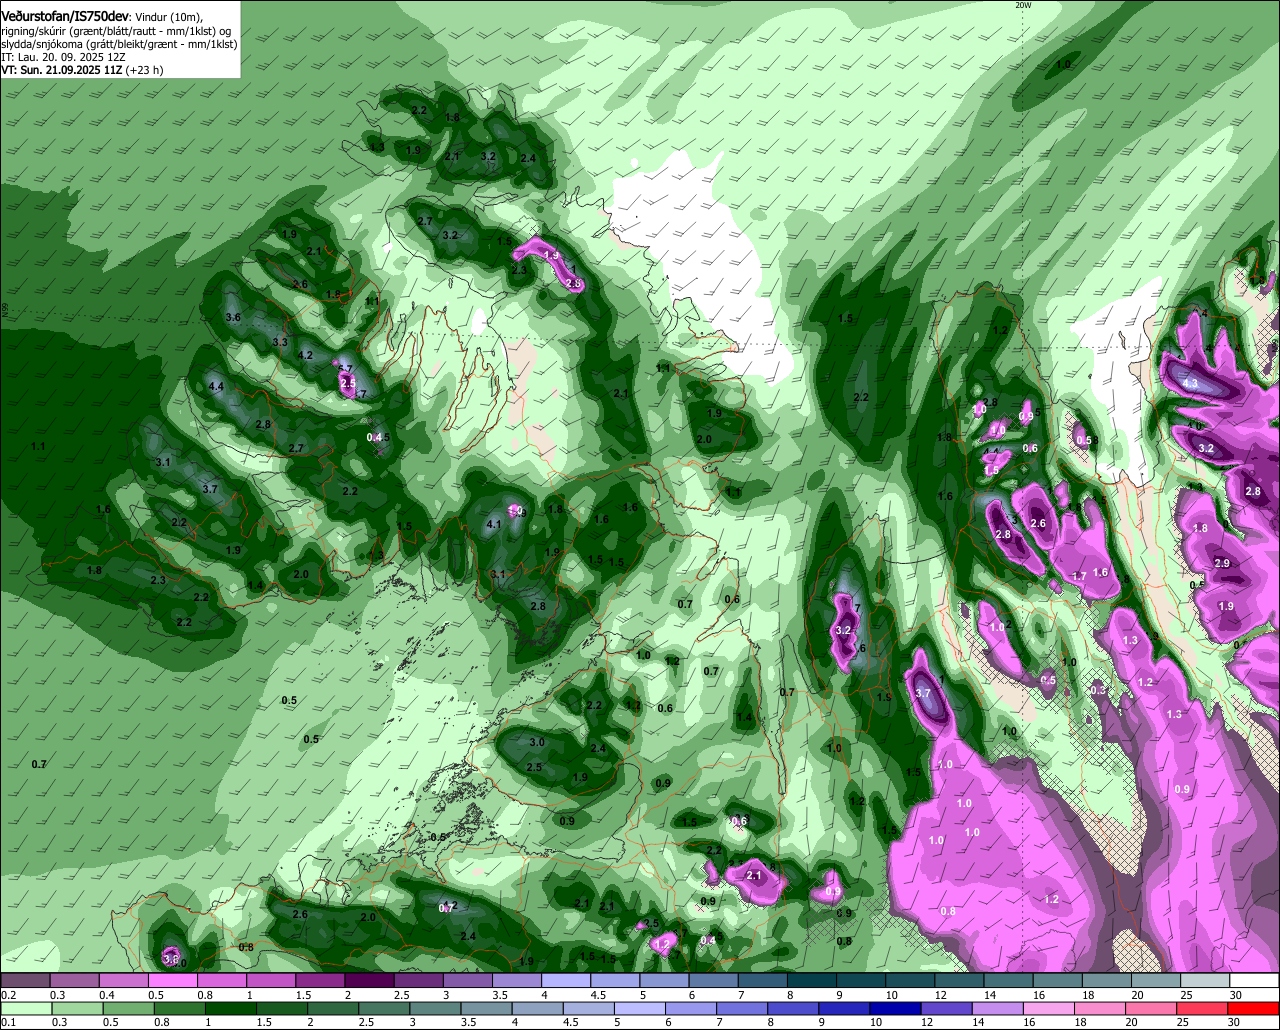Click top legend swatch between 0.2 and 0.3
1280x1030 pixels.
25,980
